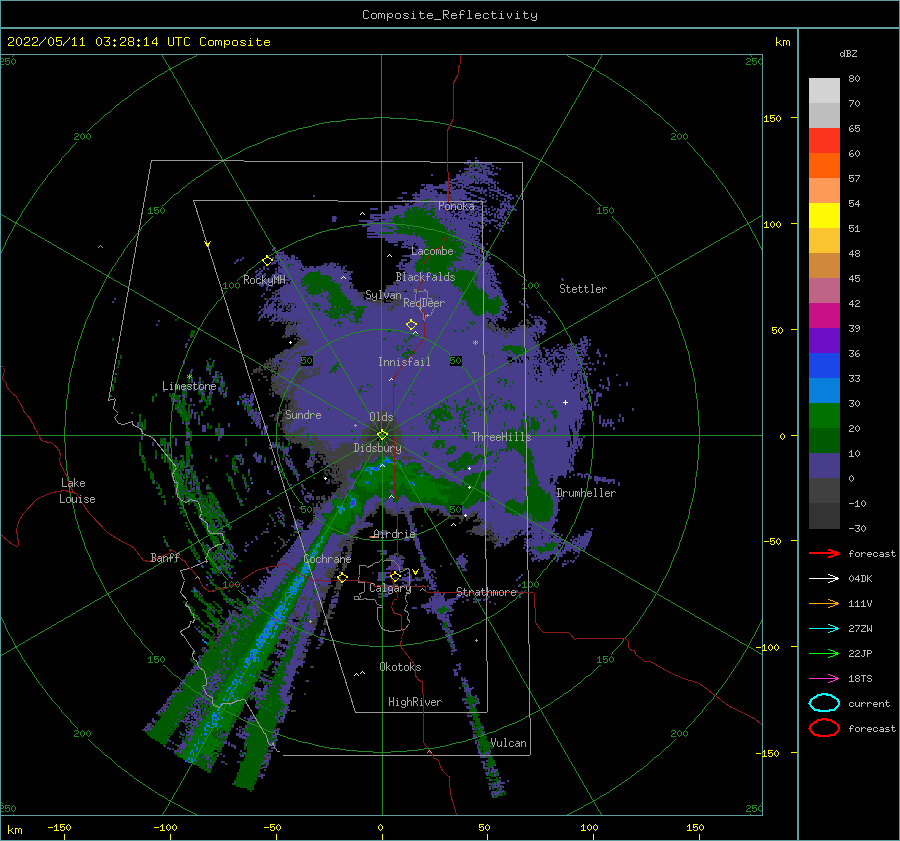Click the Limestone label on map
Image resolution: width=900 pixels, height=841 pixels.
tap(189, 386)
